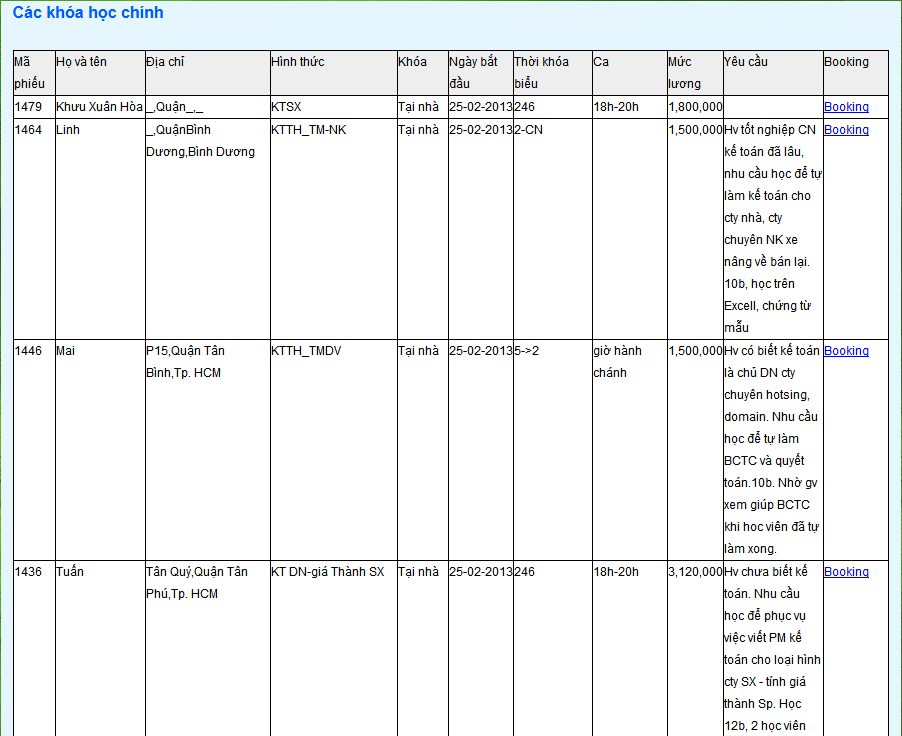This screenshot has width=902, height=736.
Task: Select the salary value 1,800,000
Action: click(695, 107)
